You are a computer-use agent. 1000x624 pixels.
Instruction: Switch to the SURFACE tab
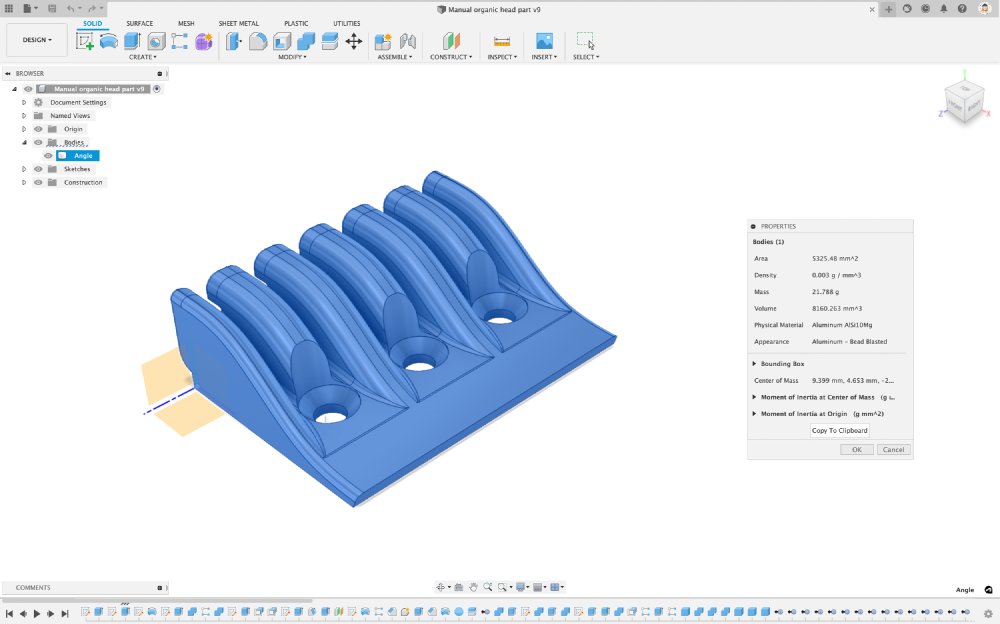(x=140, y=23)
